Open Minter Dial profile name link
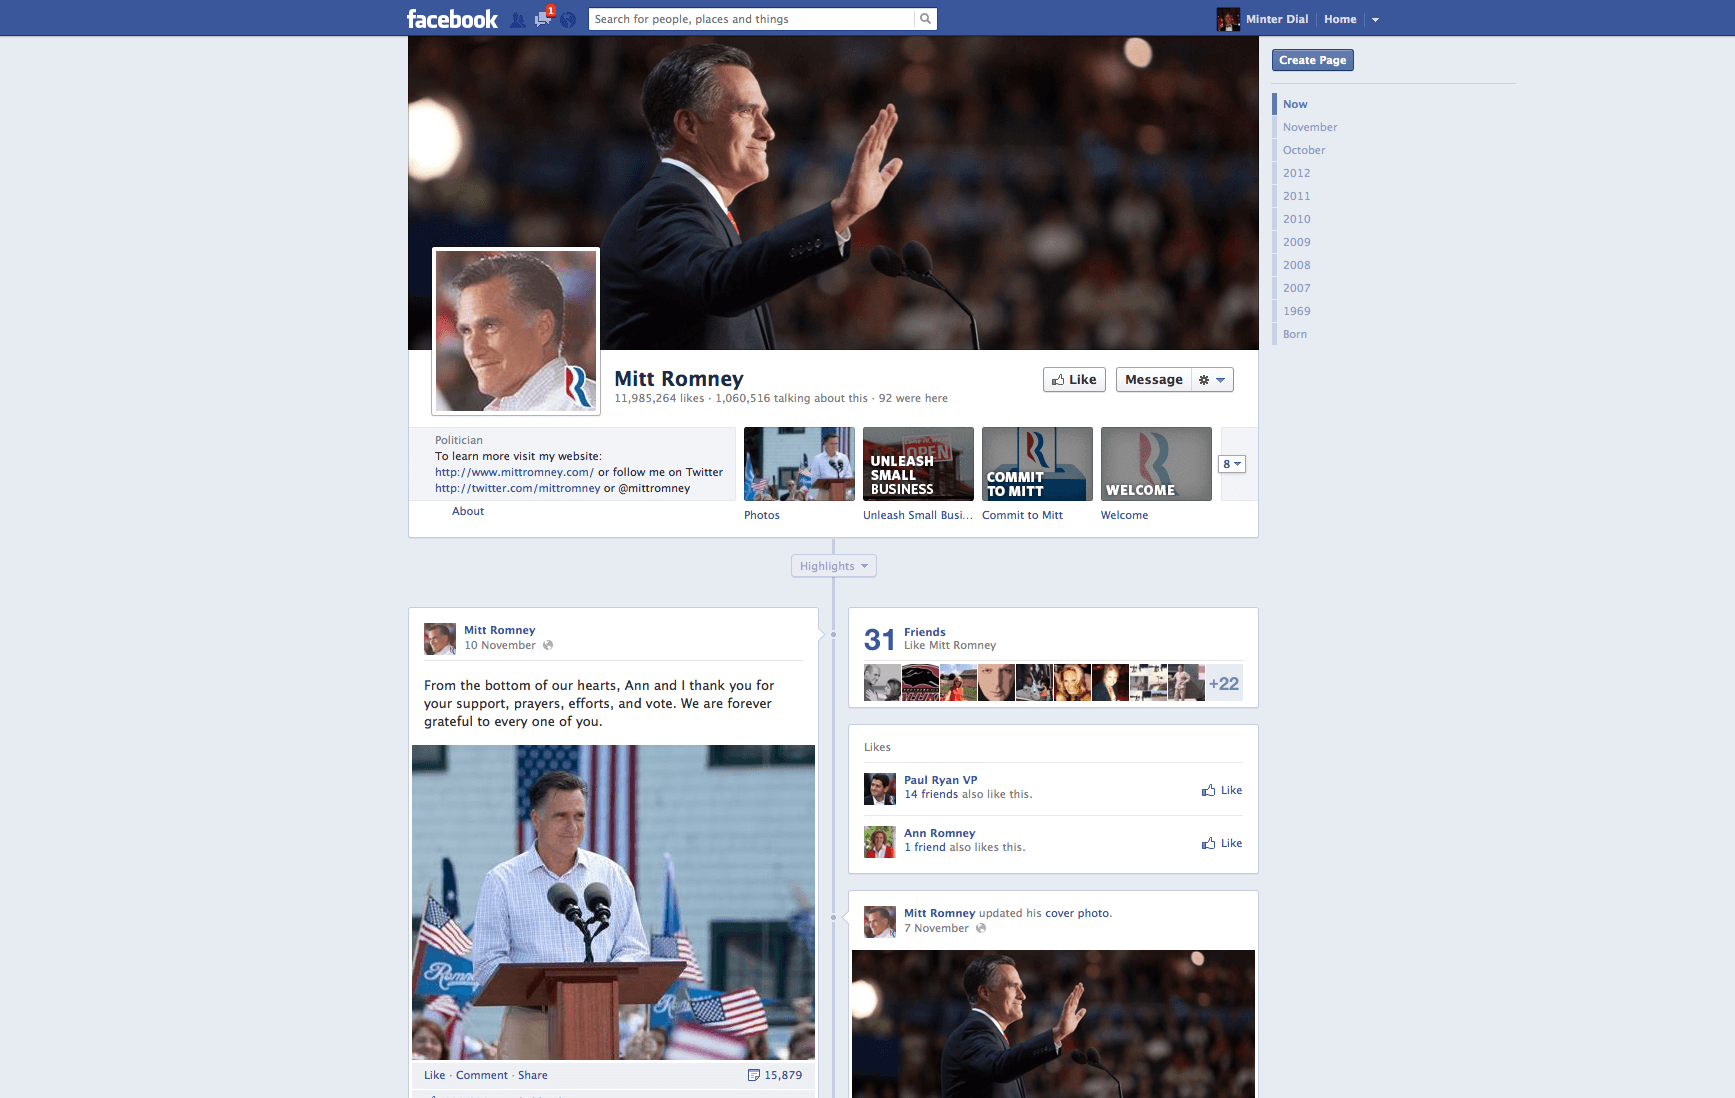1735x1098 pixels. coord(1277,19)
